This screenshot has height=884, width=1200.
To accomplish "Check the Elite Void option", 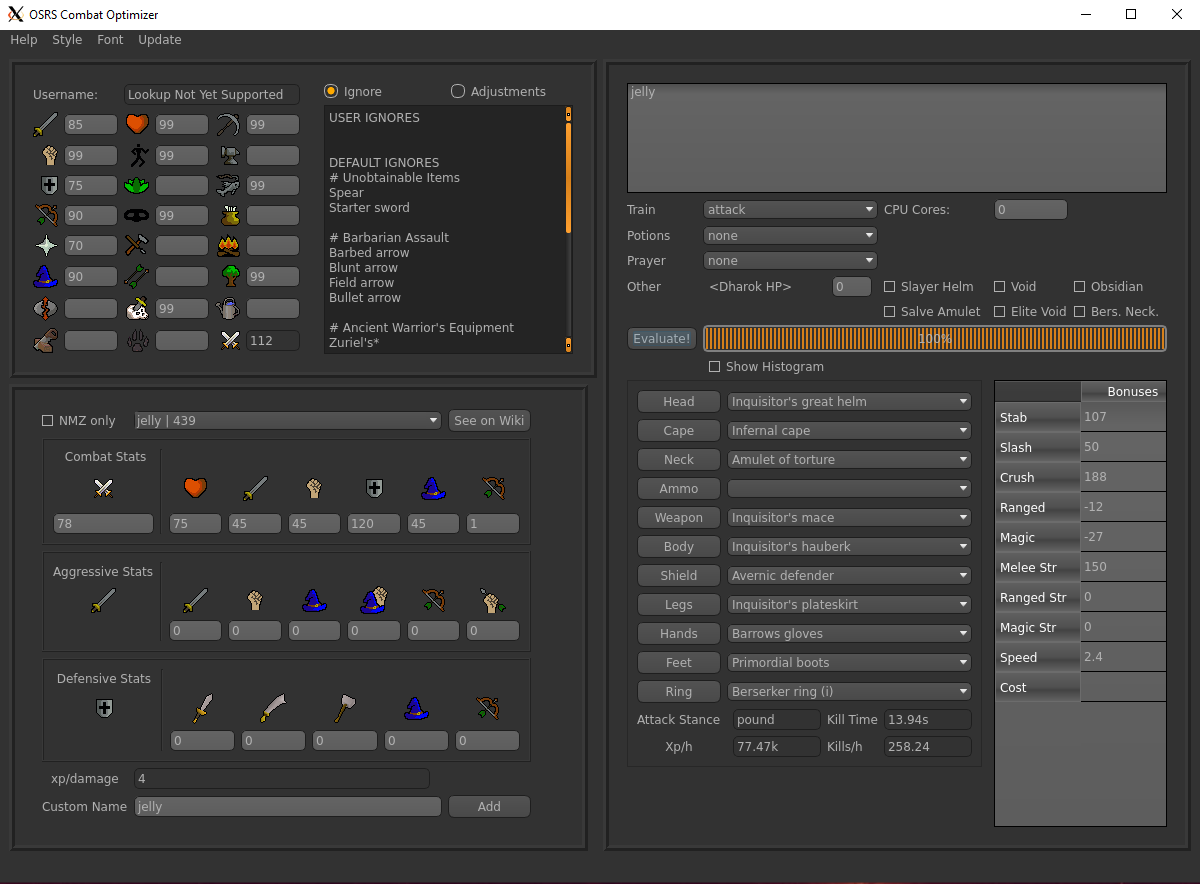I will (x=999, y=312).
